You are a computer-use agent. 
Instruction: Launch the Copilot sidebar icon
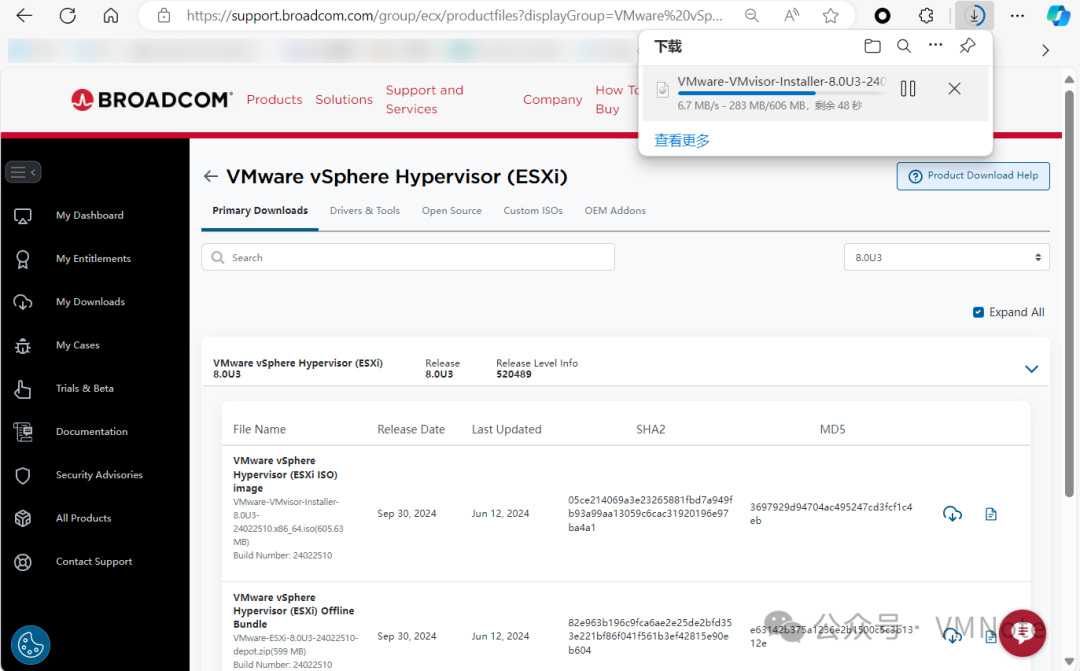1057,15
